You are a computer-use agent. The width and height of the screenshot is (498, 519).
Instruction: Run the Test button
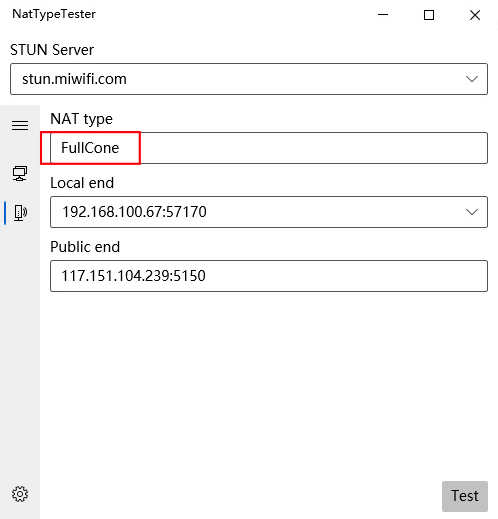[465, 496]
